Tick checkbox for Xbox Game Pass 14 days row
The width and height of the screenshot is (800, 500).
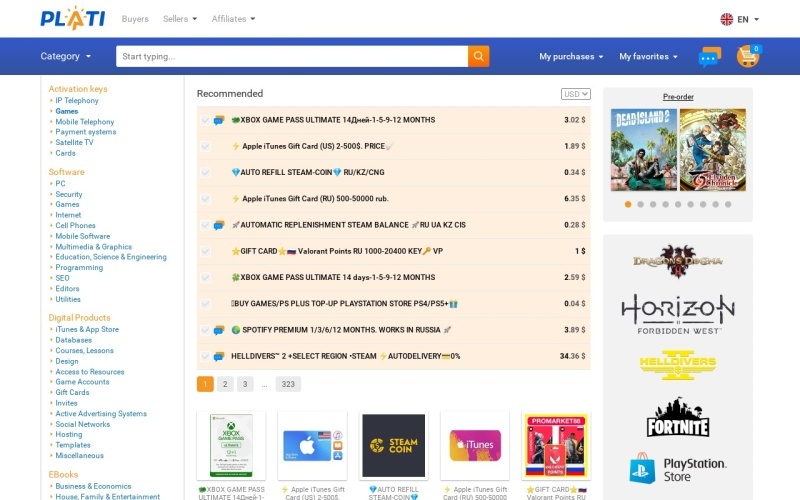pyautogui.click(x=205, y=278)
